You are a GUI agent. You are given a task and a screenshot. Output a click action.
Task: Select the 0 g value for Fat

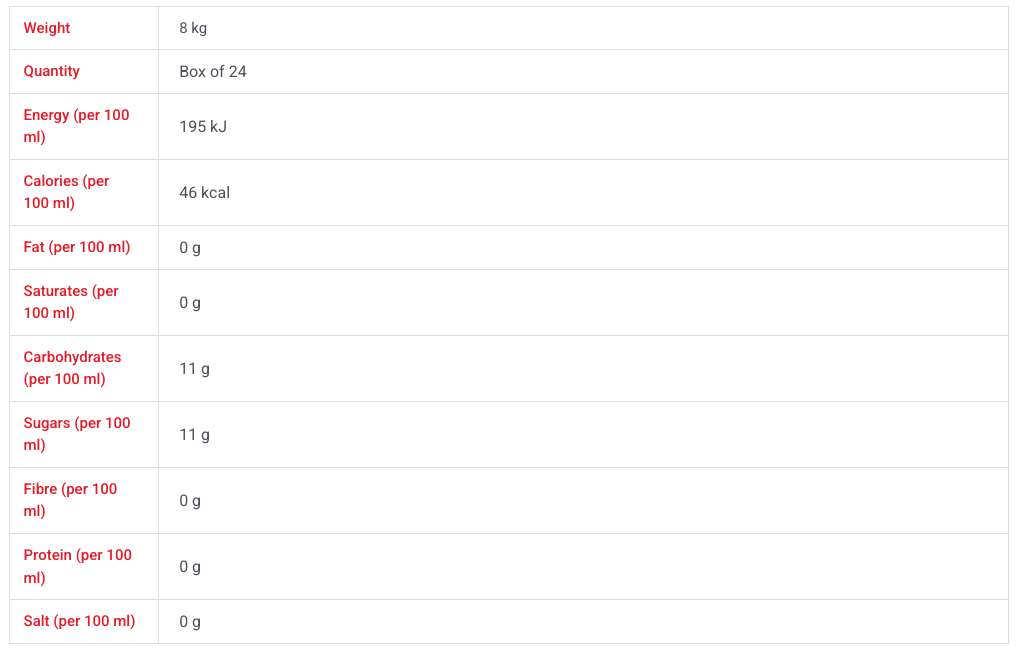tap(190, 248)
